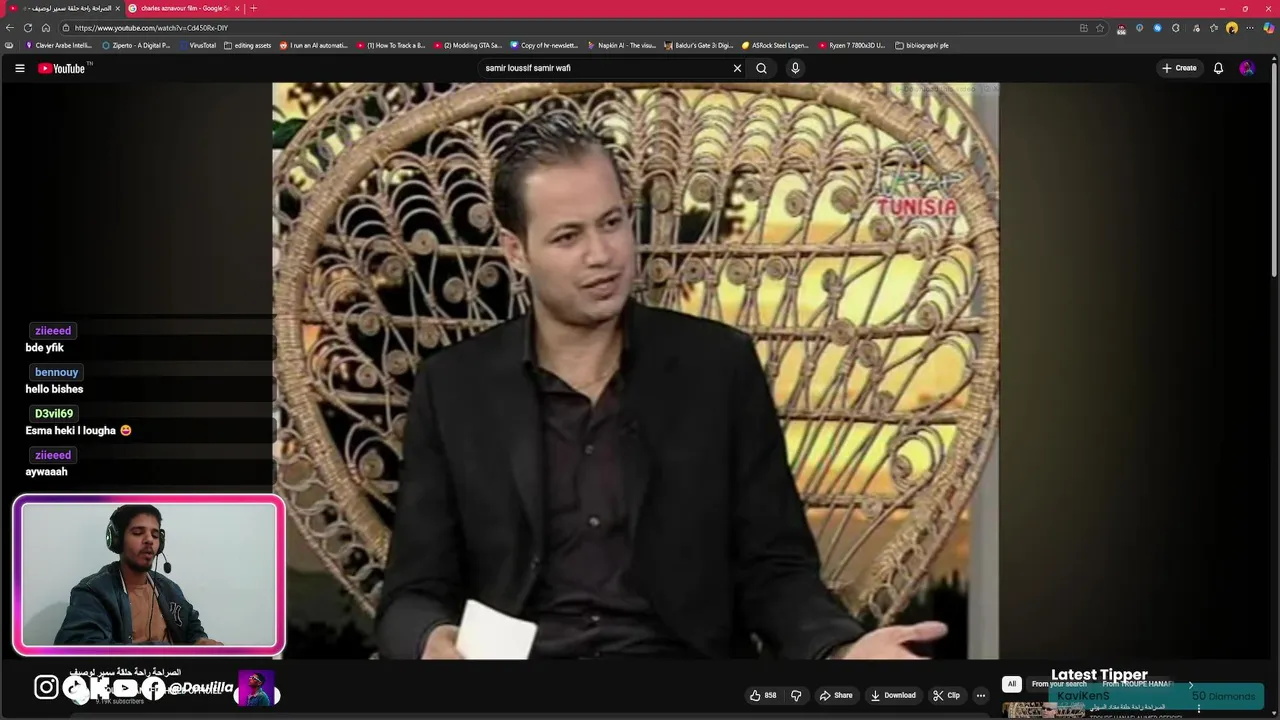The width and height of the screenshot is (1280, 720).
Task: Open a new browser tab
Action: coord(253,8)
